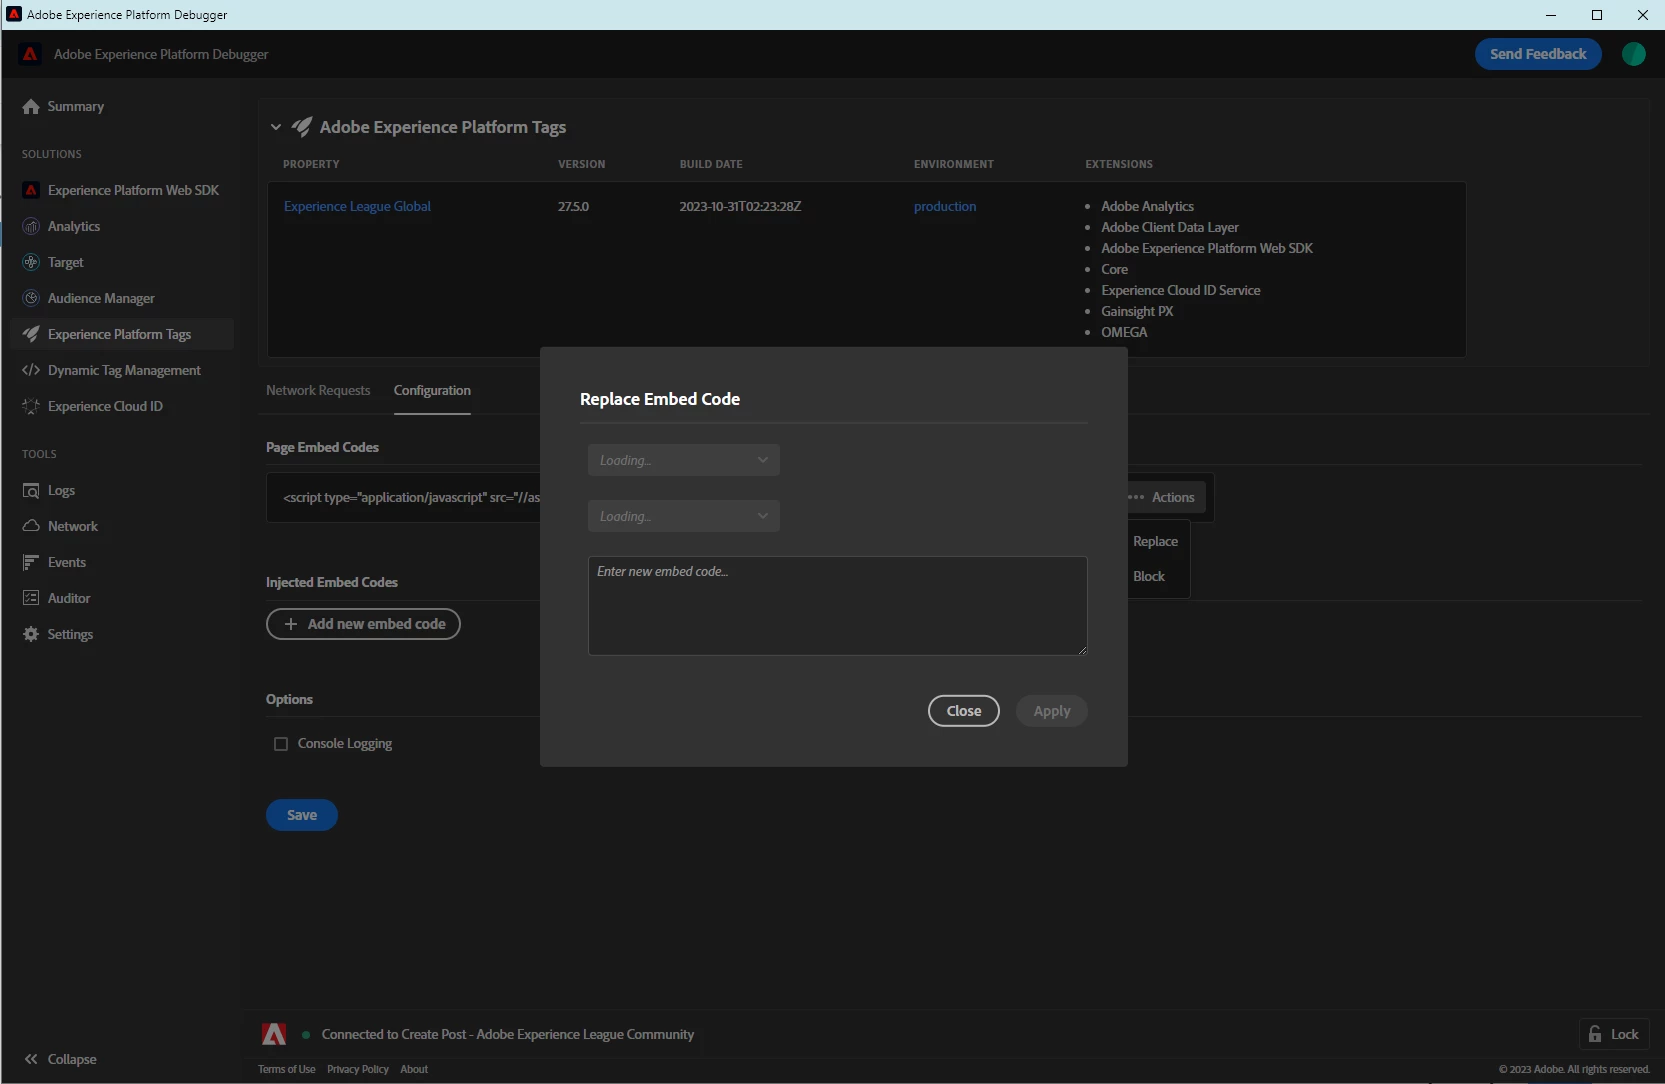Click the OMEGA extension entry

click(1124, 332)
